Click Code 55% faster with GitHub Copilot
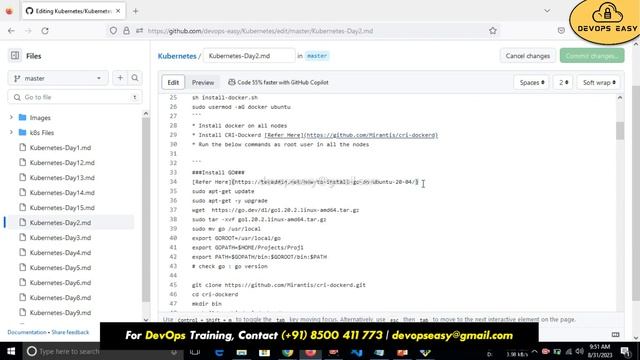 (278, 82)
